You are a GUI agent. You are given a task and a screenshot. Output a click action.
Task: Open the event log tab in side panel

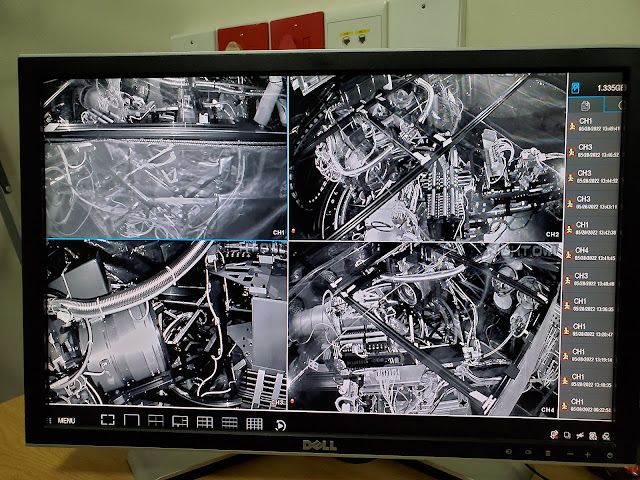(x=583, y=105)
